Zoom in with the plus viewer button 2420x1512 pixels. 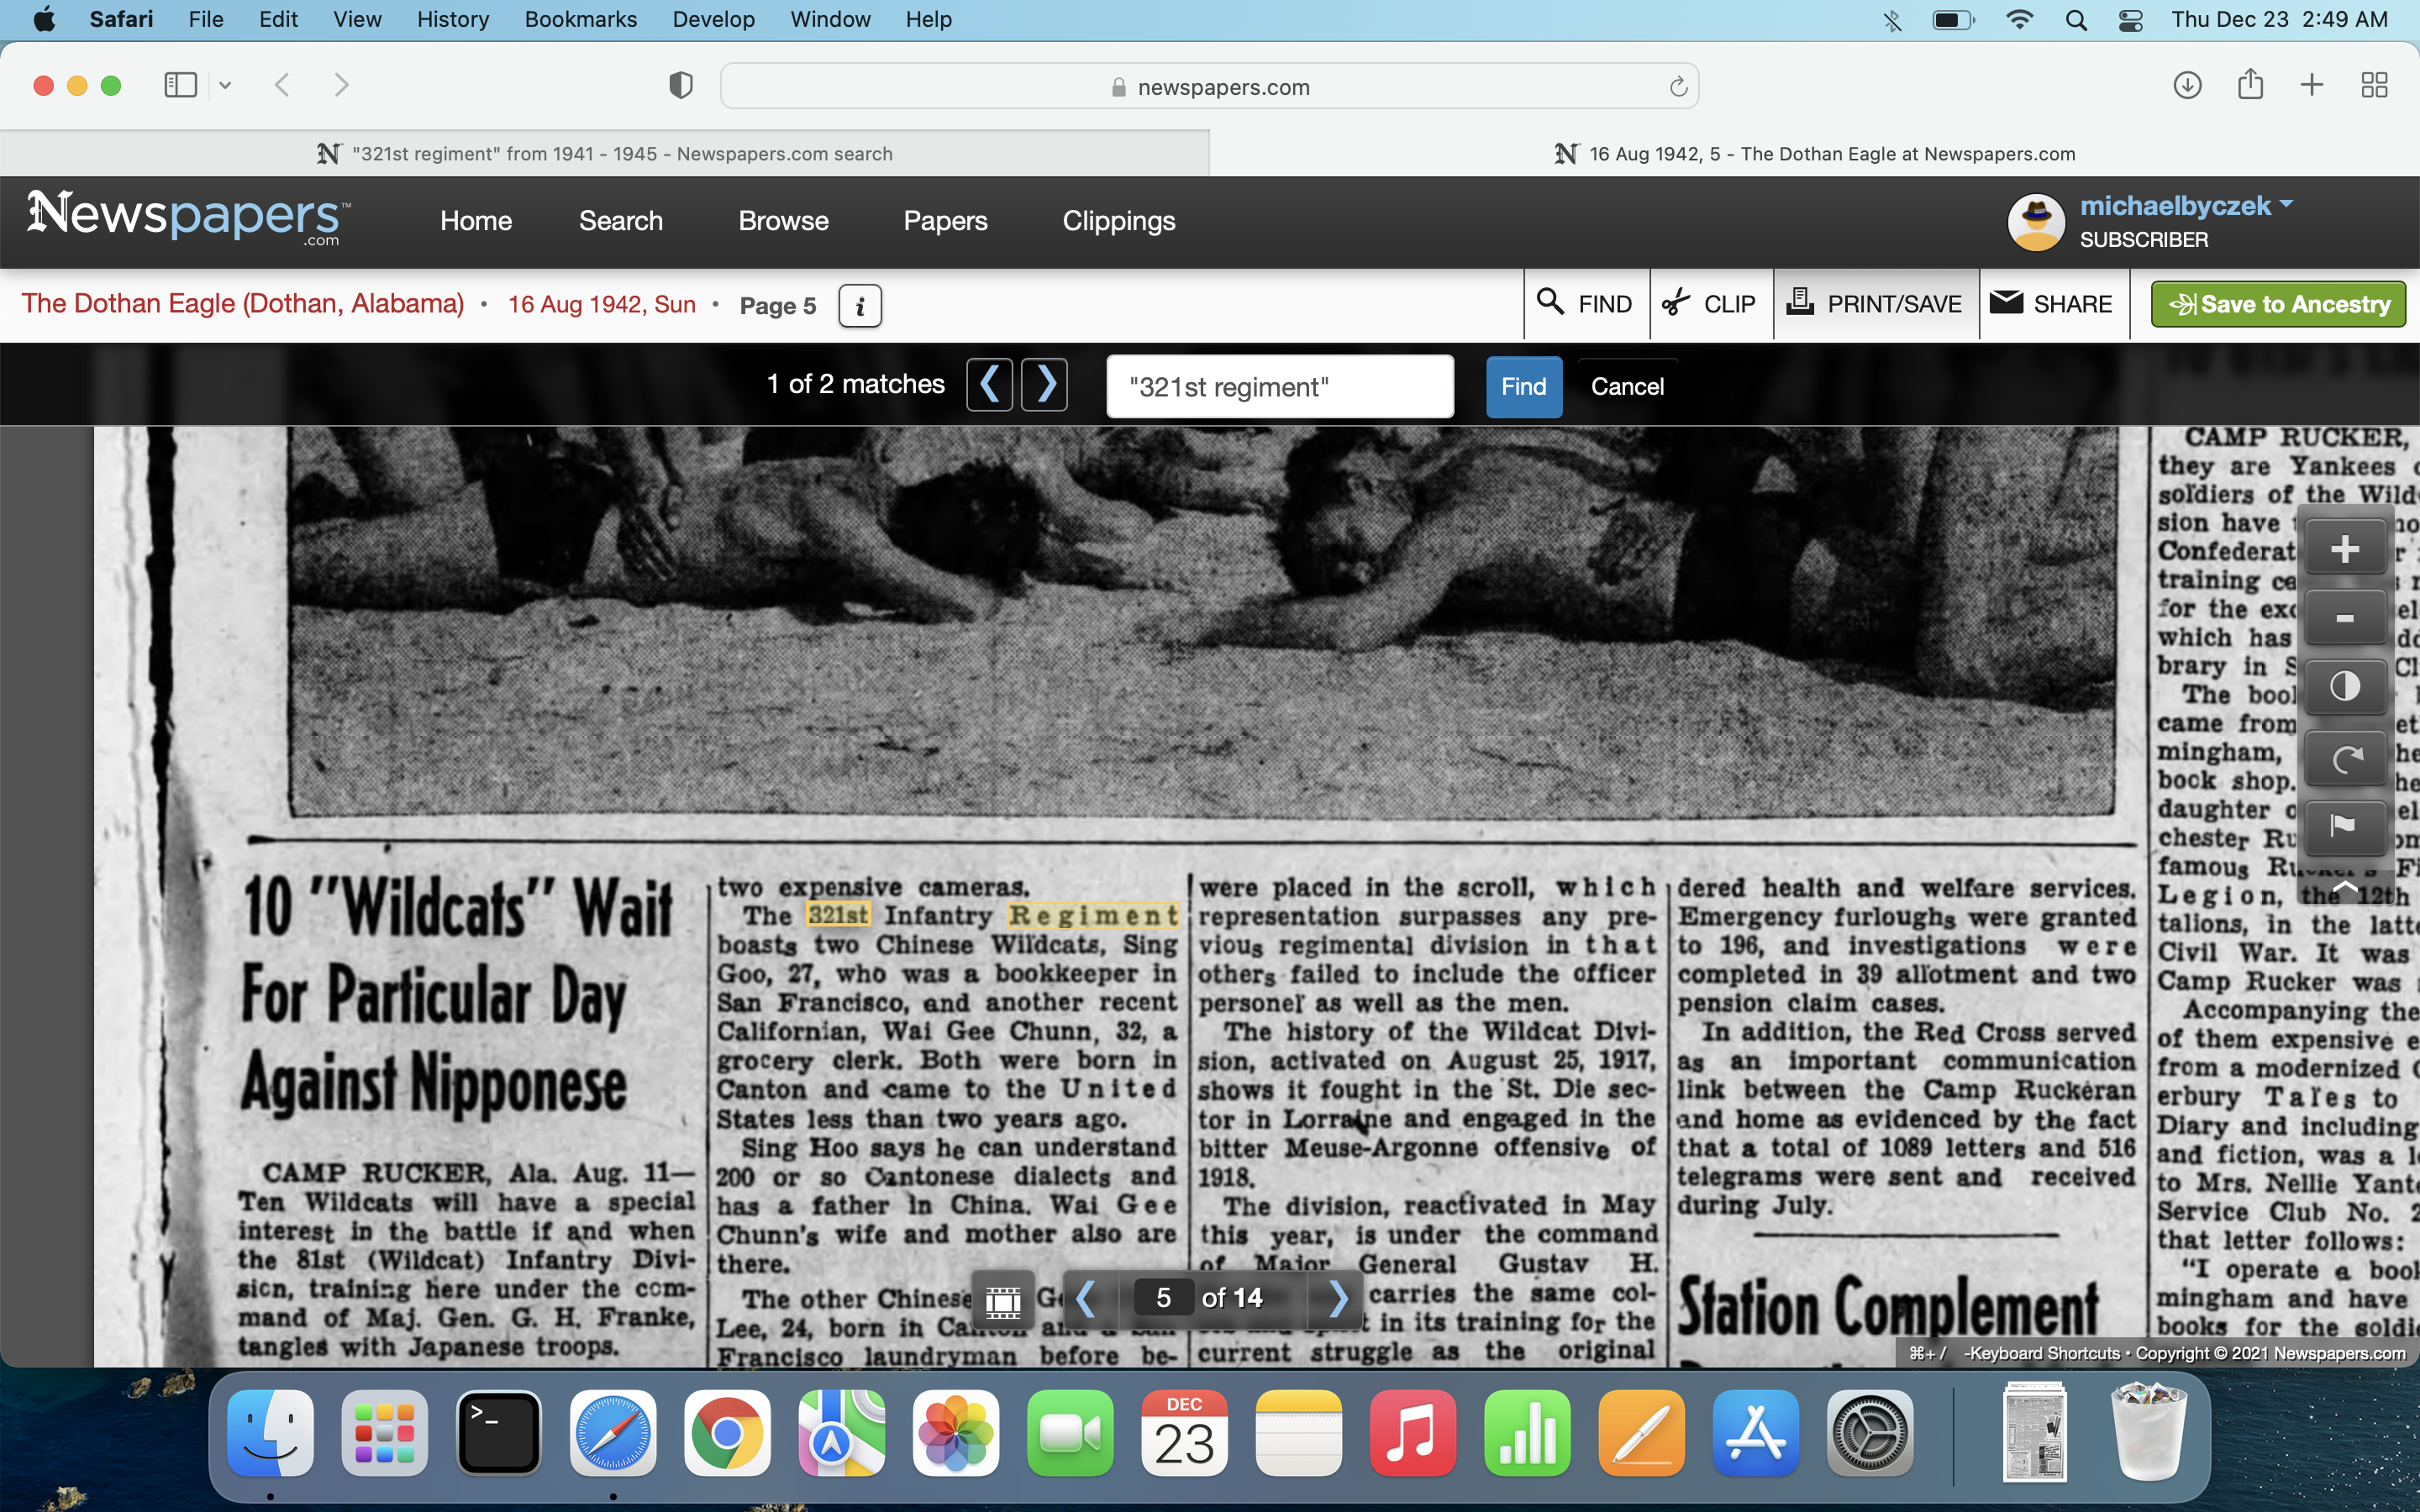[2344, 549]
